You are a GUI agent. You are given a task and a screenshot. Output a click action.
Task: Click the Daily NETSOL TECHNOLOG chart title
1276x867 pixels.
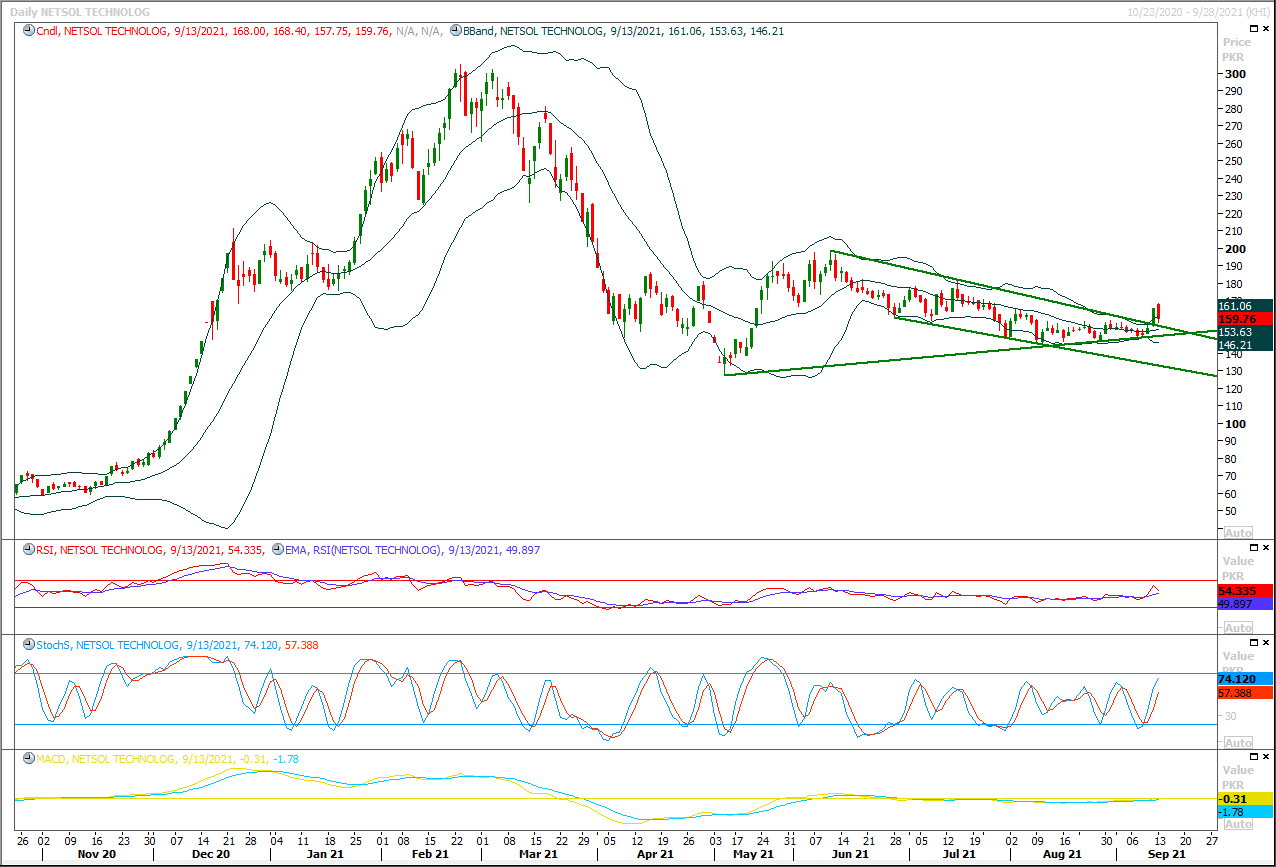[x=78, y=11]
